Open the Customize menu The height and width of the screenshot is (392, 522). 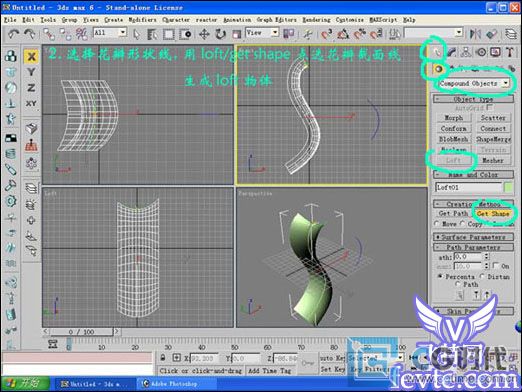349,20
